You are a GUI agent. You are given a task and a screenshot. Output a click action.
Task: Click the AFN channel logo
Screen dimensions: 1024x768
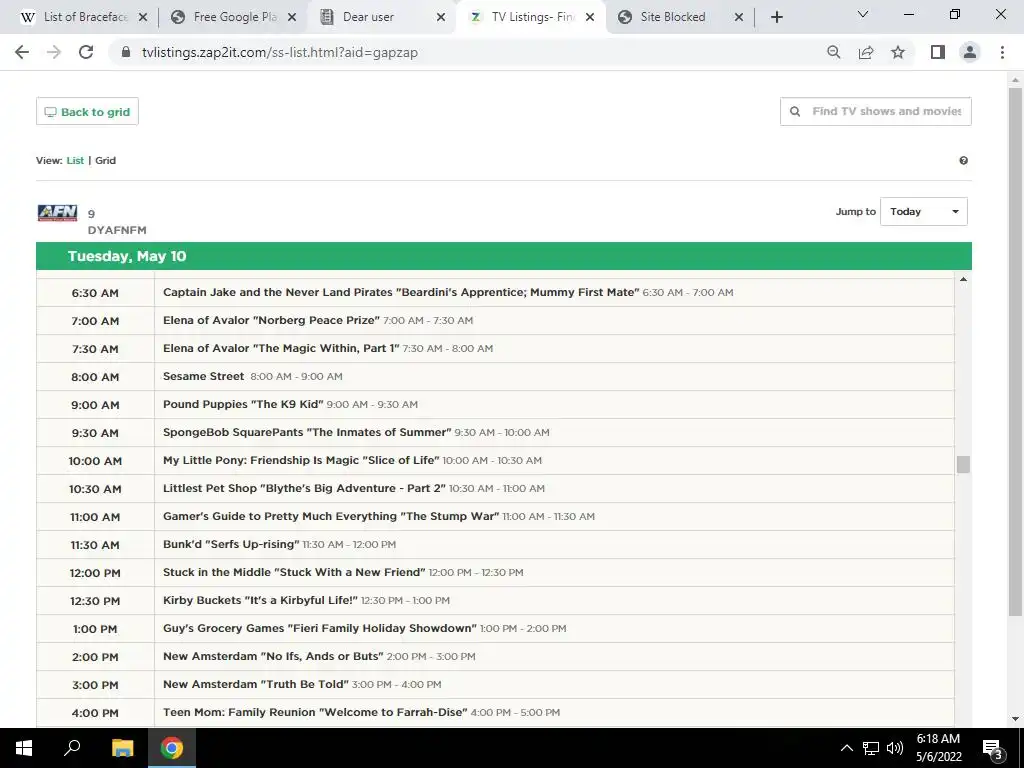pos(57,212)
